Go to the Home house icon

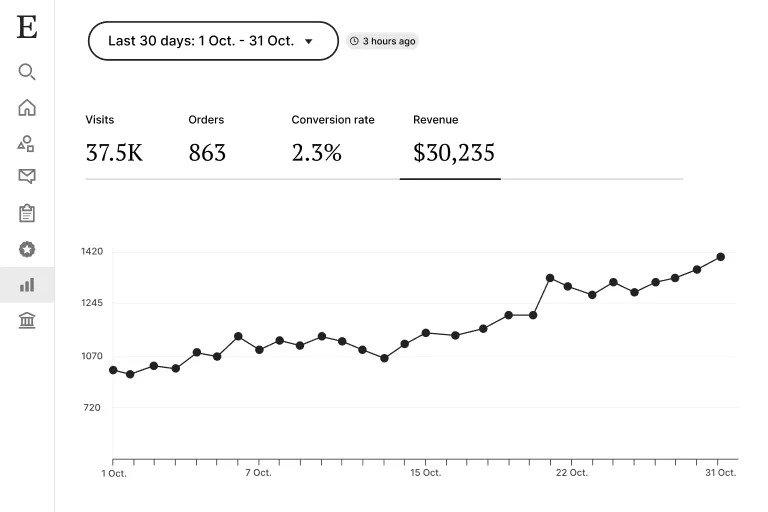pos(27,108)
